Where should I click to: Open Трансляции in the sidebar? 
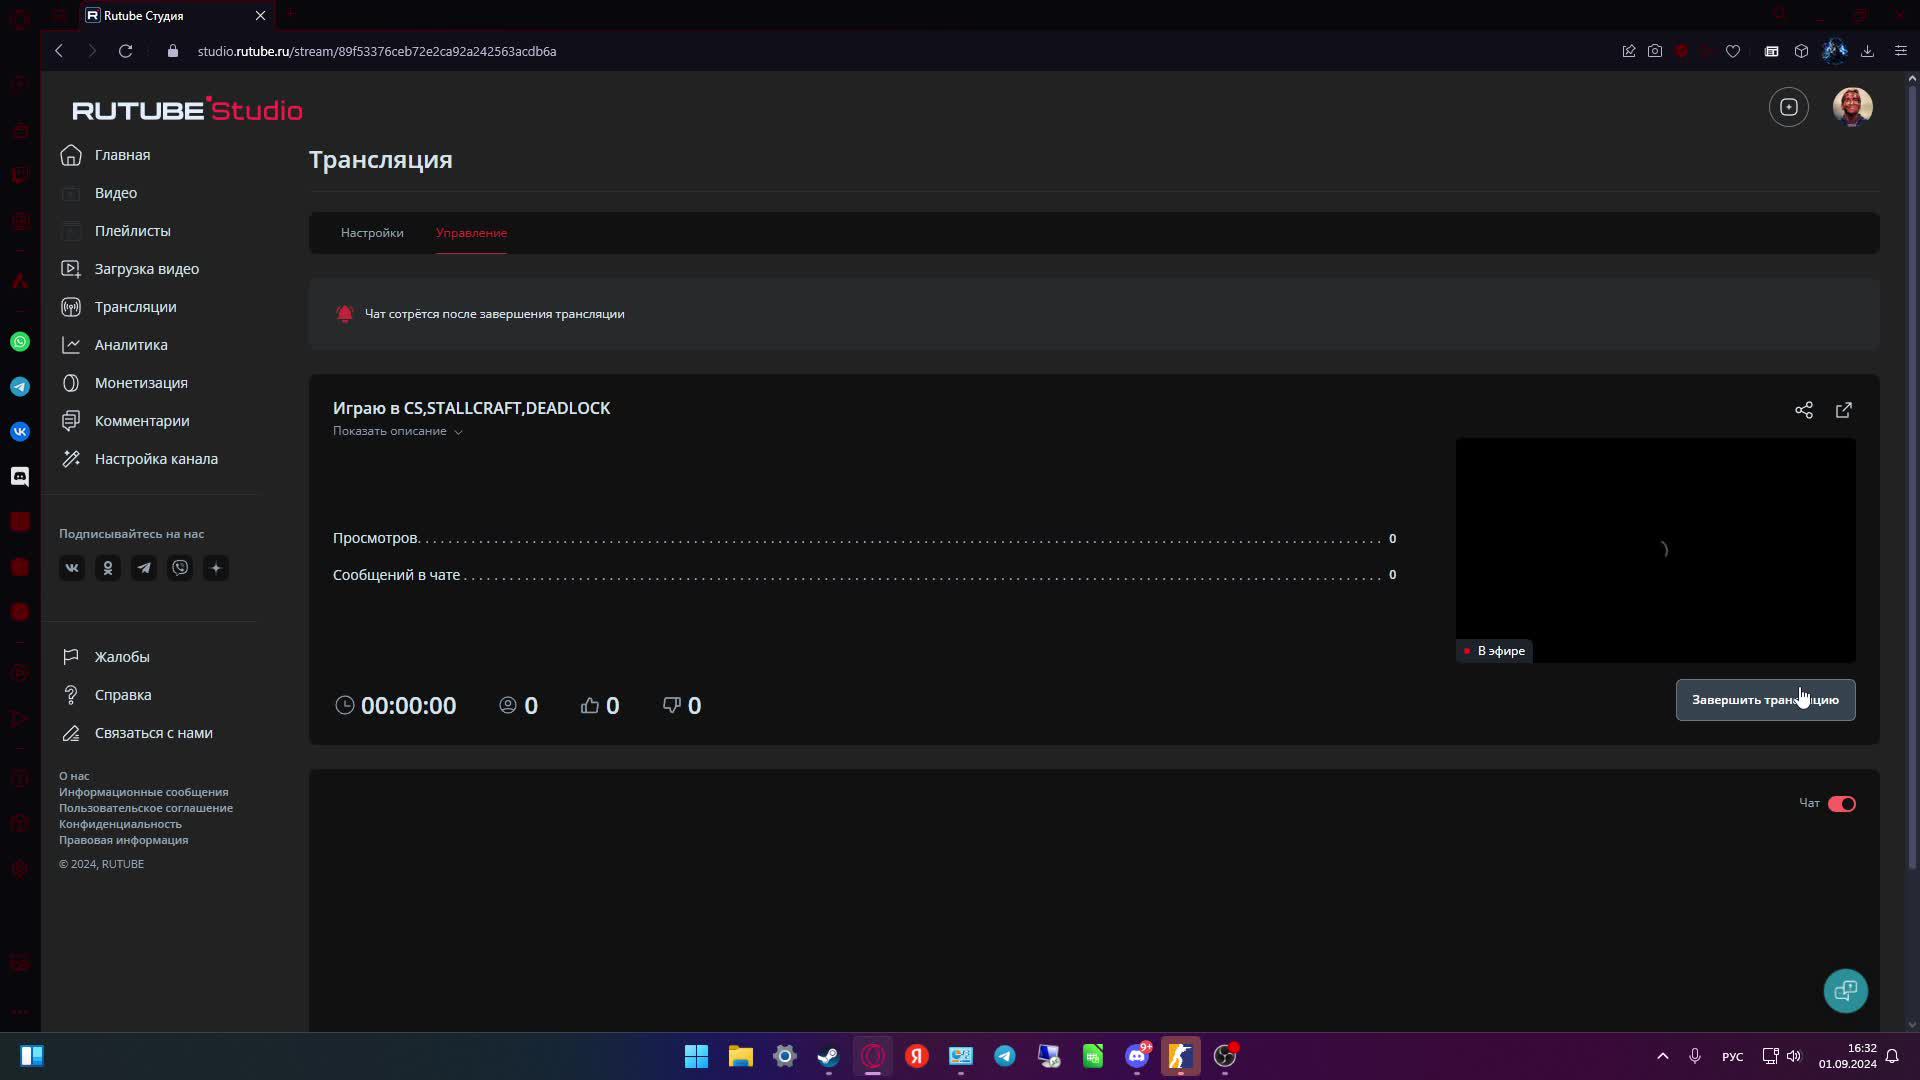135,307
